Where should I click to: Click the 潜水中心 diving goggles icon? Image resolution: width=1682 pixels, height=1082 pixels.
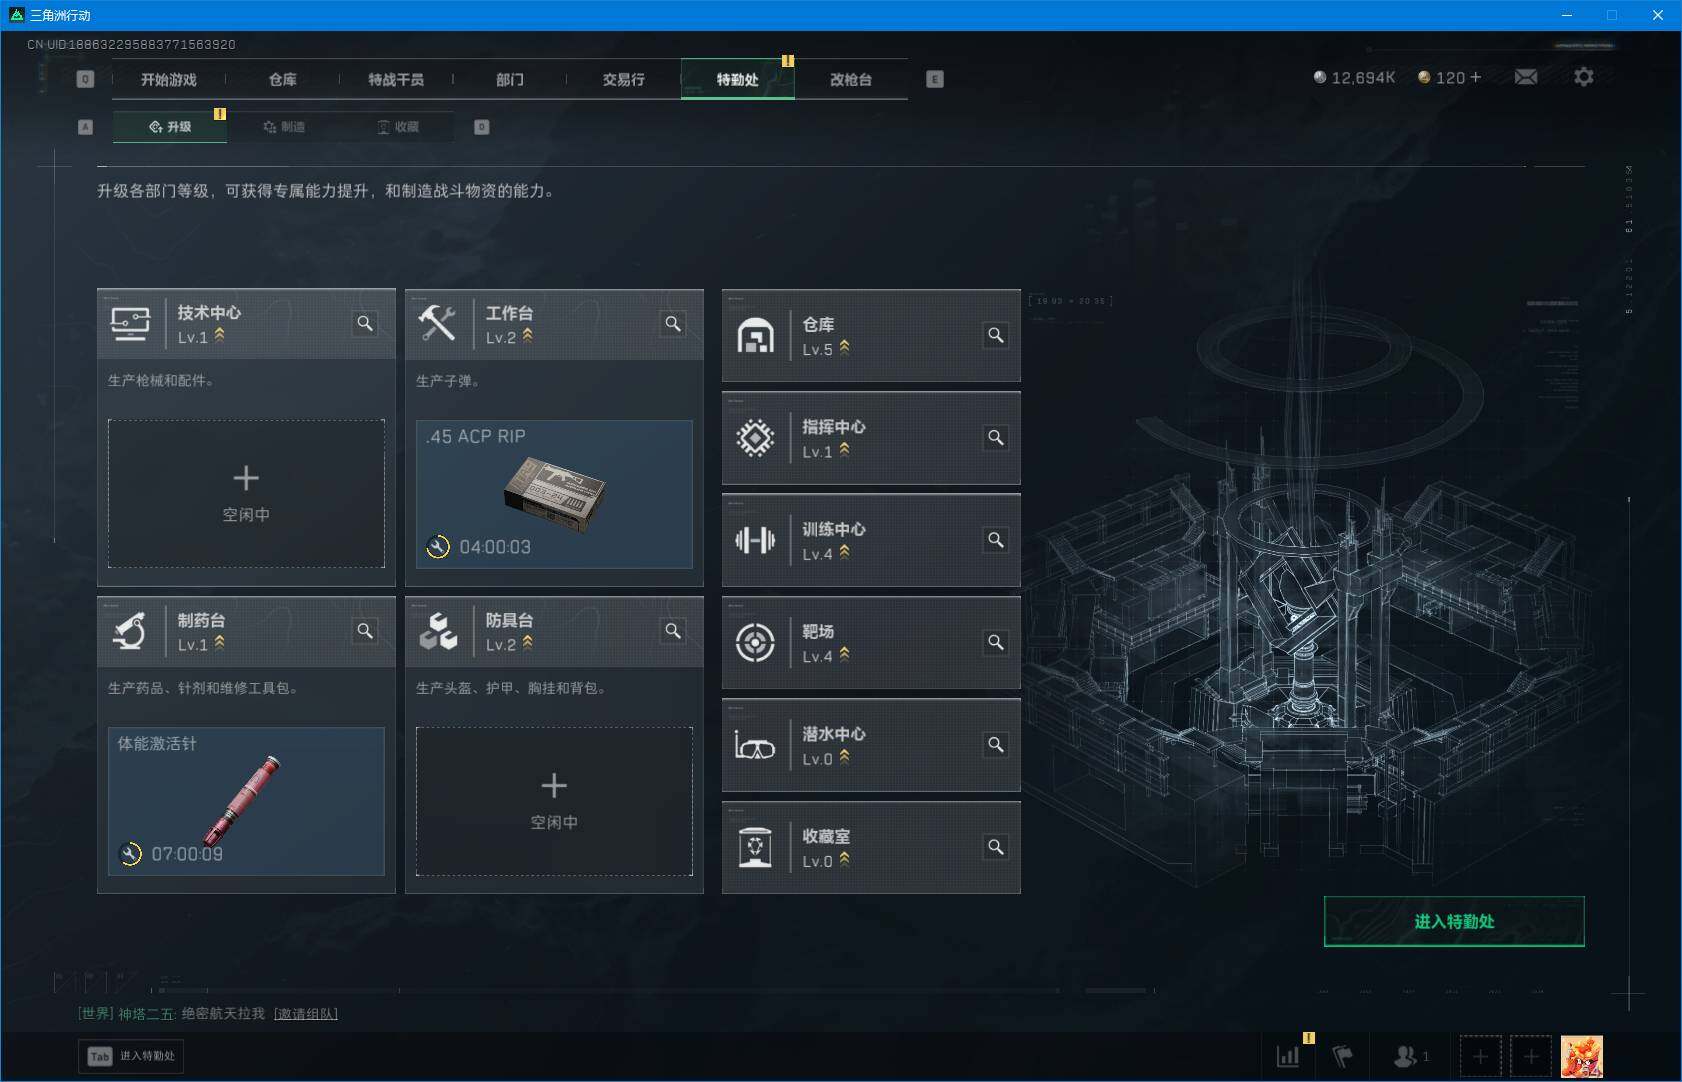[x=755, y=746]
